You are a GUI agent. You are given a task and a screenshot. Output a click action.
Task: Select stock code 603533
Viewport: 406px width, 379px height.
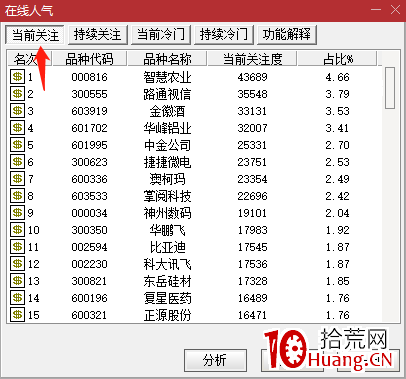pyautogui.click(x=89, y=196)
